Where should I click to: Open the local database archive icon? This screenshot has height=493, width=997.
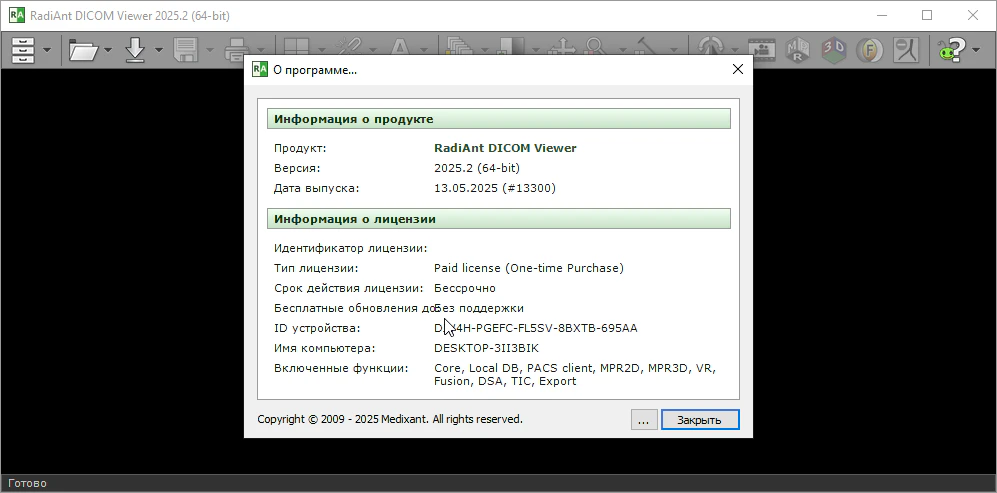[23, 49]
